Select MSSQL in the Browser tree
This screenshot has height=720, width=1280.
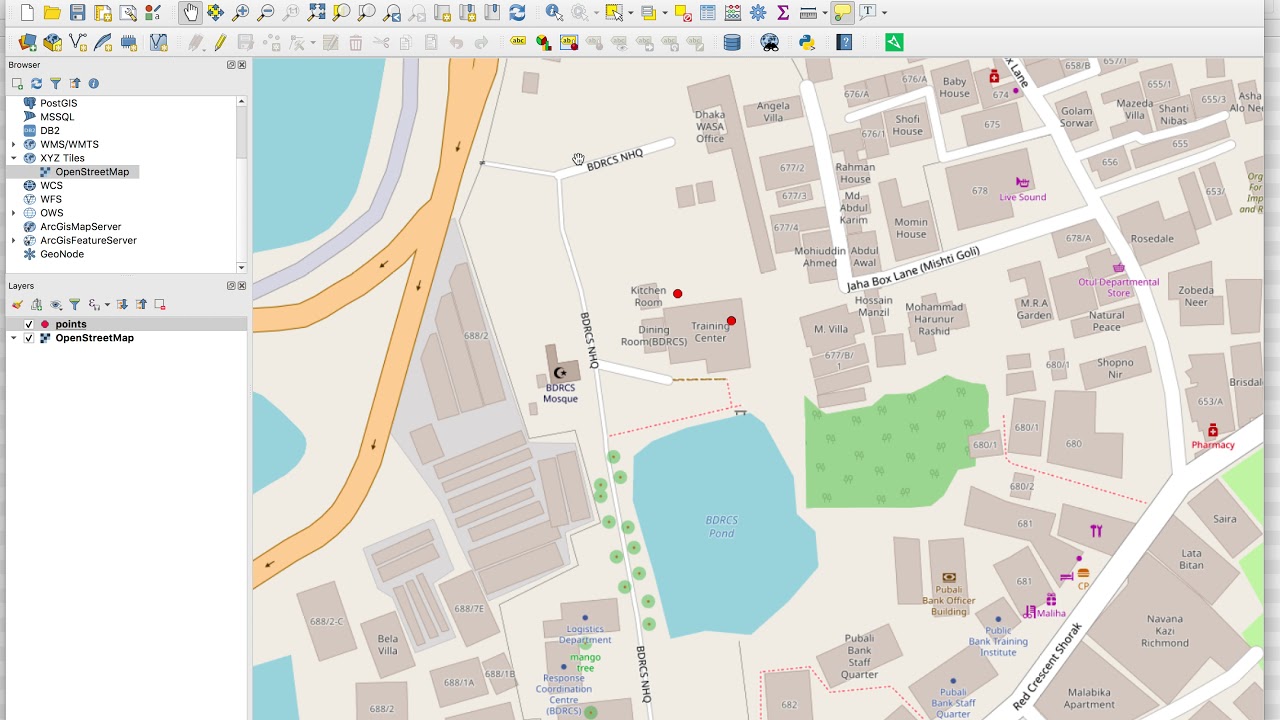coord(57,117)
